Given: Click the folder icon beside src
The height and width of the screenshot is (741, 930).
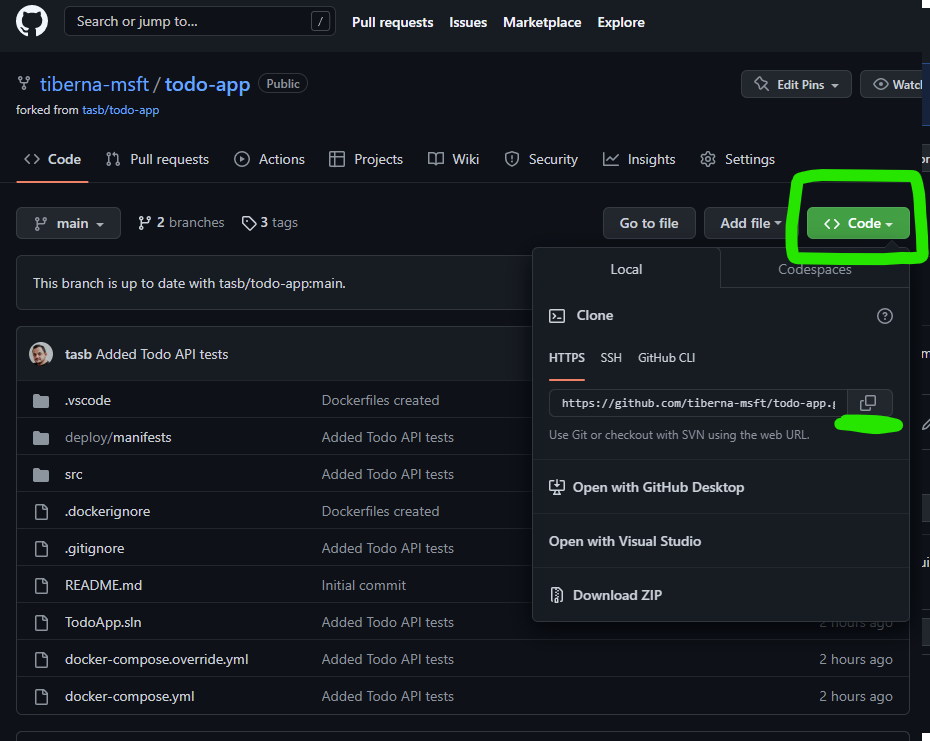Looking at the screenshot, I should (40, 473).
